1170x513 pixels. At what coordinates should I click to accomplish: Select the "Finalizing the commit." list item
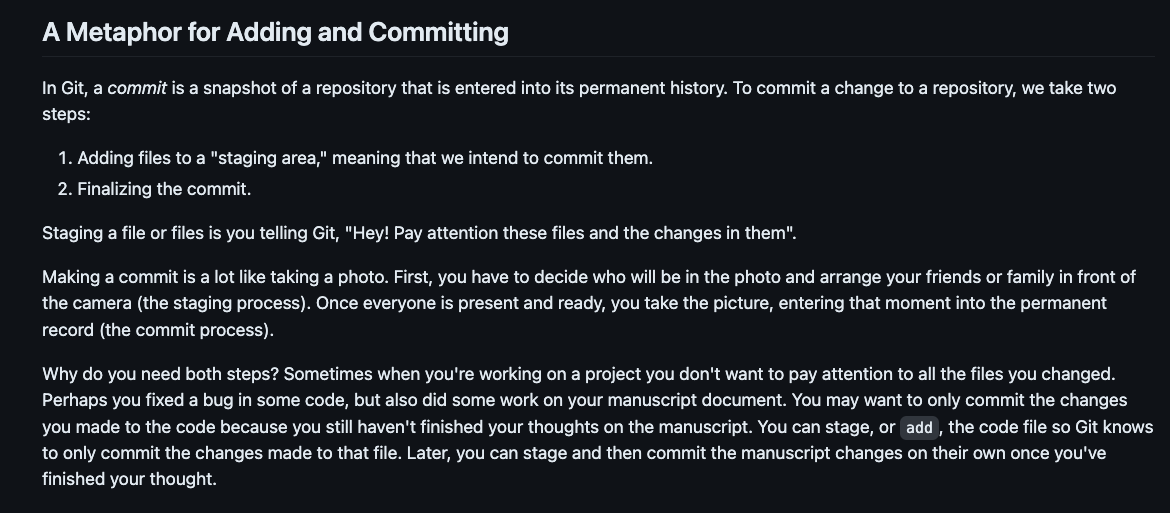[x=164, y=188]
